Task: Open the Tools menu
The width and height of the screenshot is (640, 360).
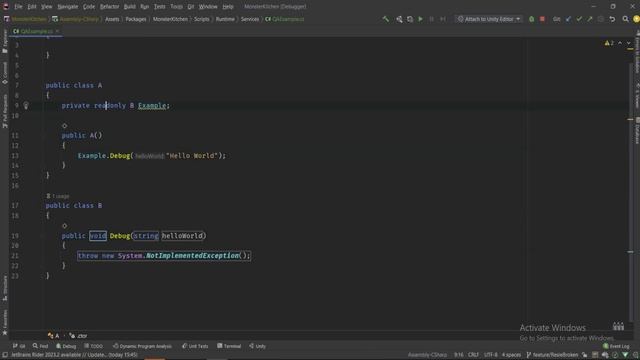Action: (x=176, y=7)
